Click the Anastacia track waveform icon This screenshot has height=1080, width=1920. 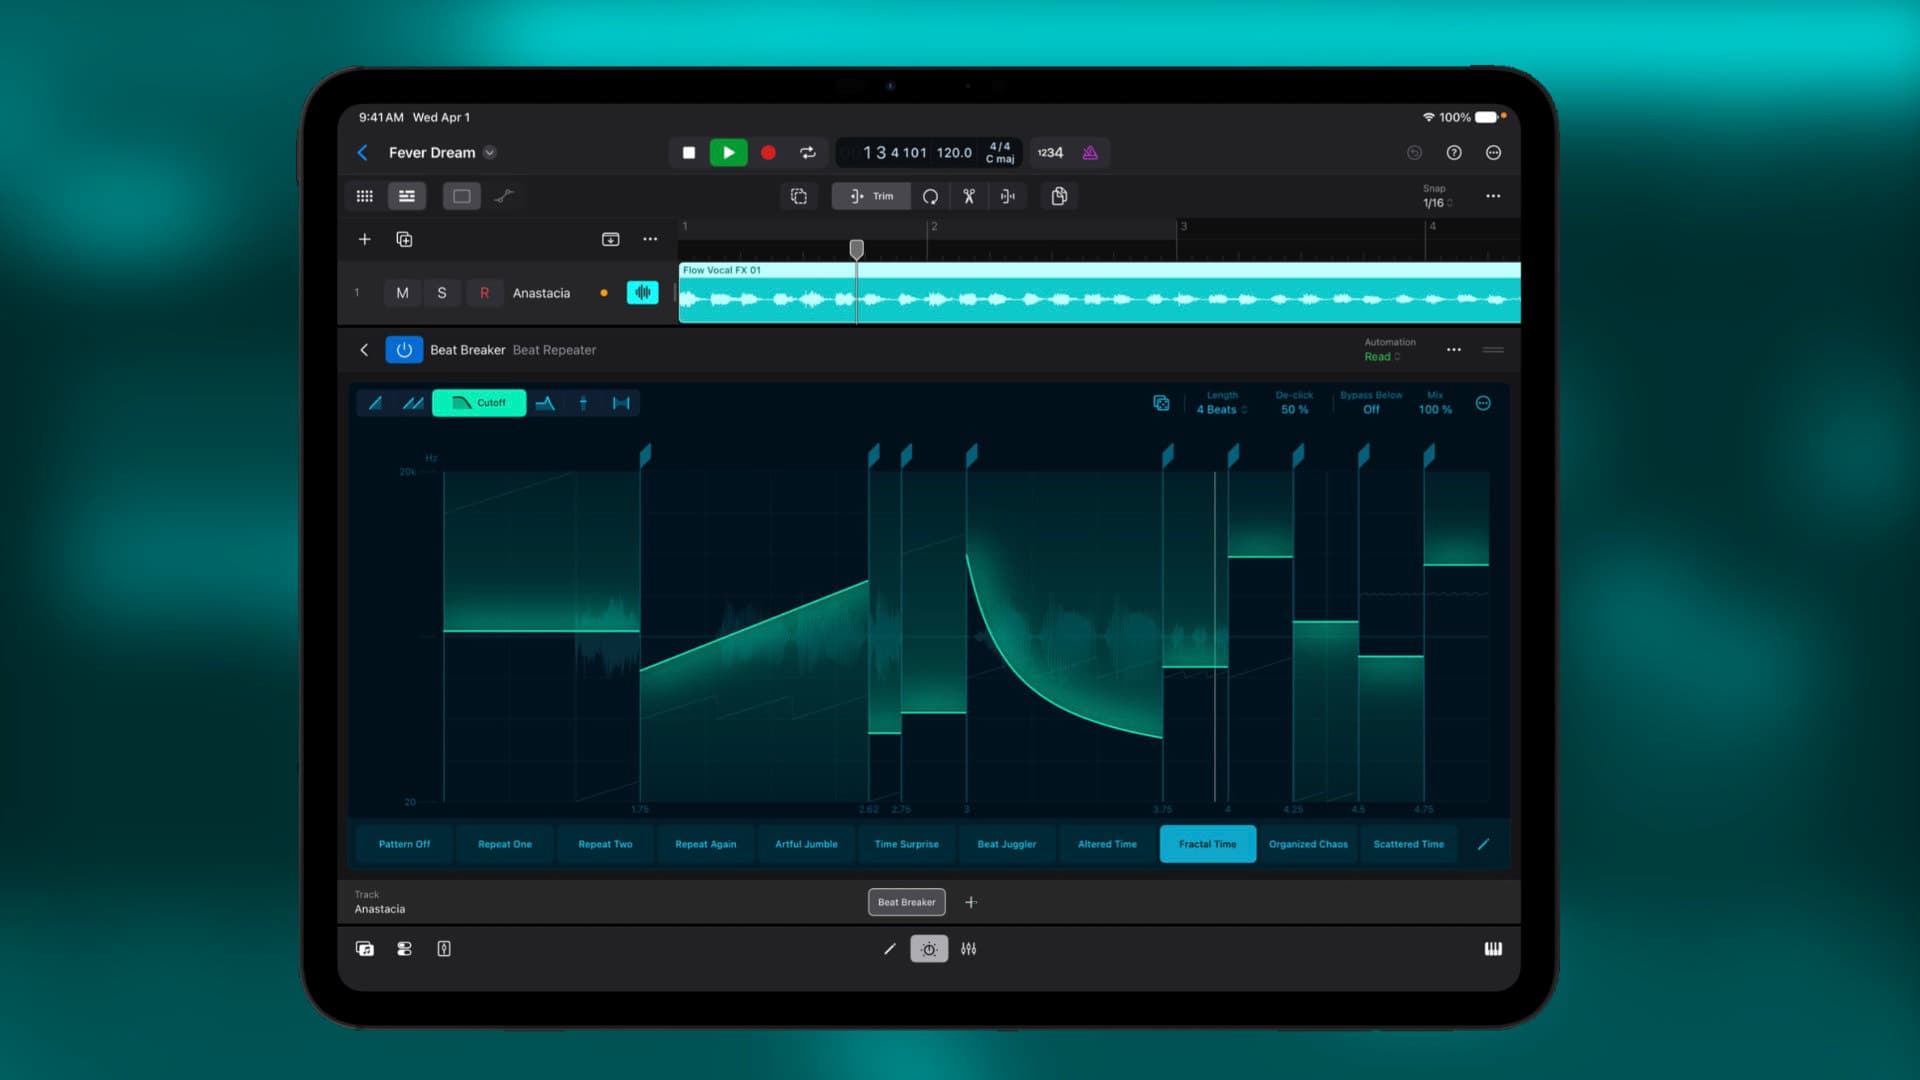[642, 293]
